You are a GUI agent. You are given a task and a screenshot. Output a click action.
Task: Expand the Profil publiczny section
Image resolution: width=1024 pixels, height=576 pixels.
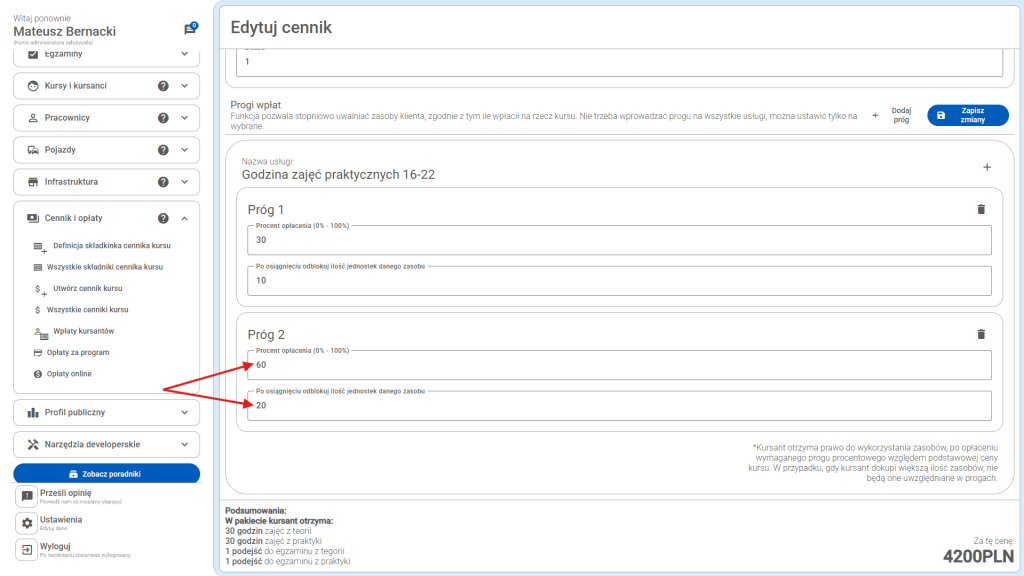184,412
